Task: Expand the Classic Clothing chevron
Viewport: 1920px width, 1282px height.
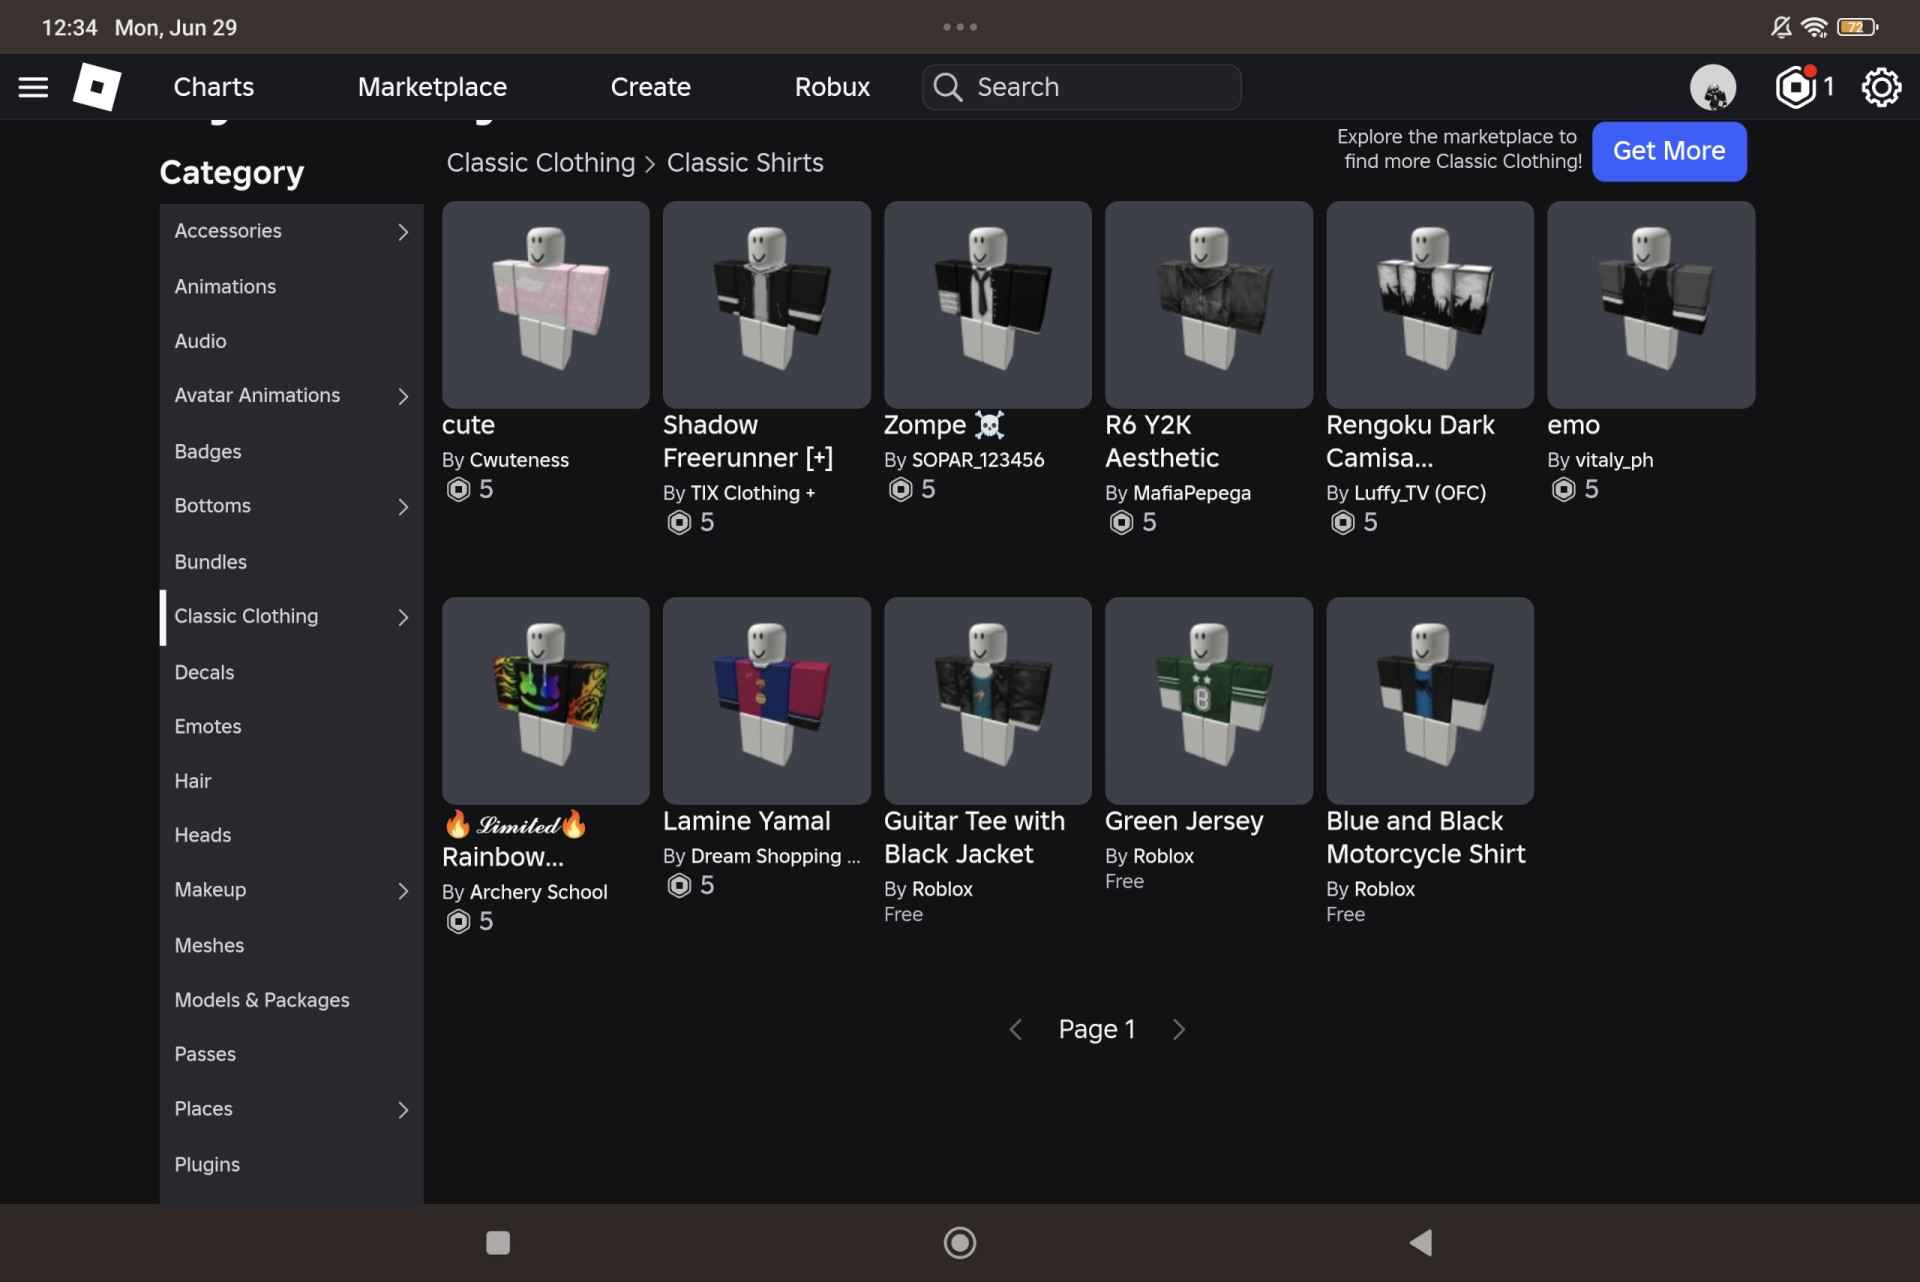Action: click(x=403, y=617)
